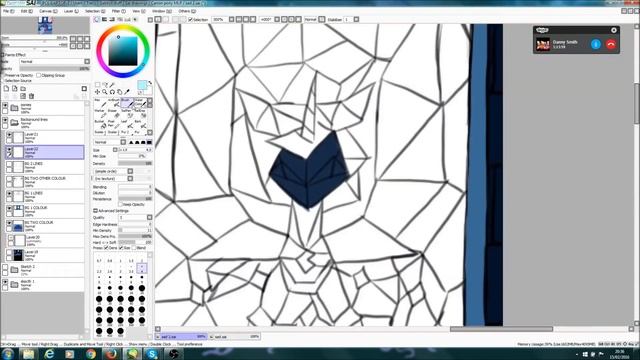Toggle the color wheel panel icon
The width and height of the screenshot is (640, 360).
97,19
